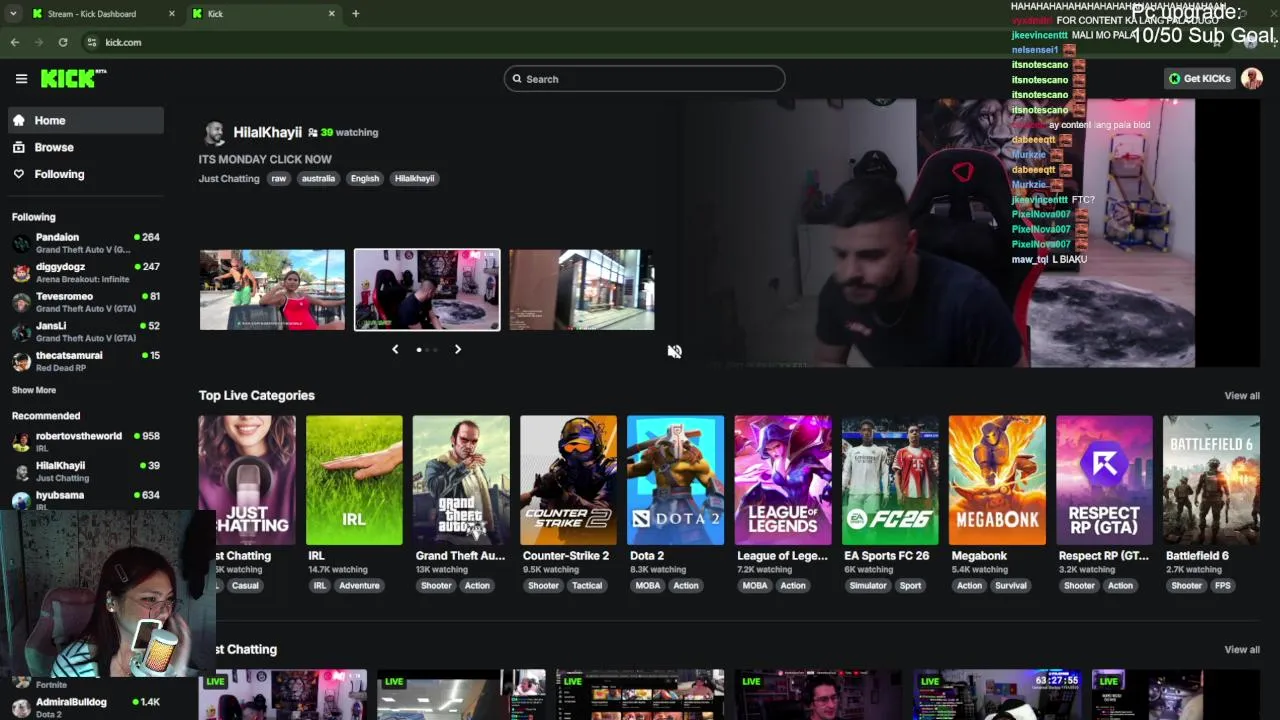Screen dimensions: 1280x720
Task: Open the Respect RP (GTA) card
Action: tap(1104, 480)
